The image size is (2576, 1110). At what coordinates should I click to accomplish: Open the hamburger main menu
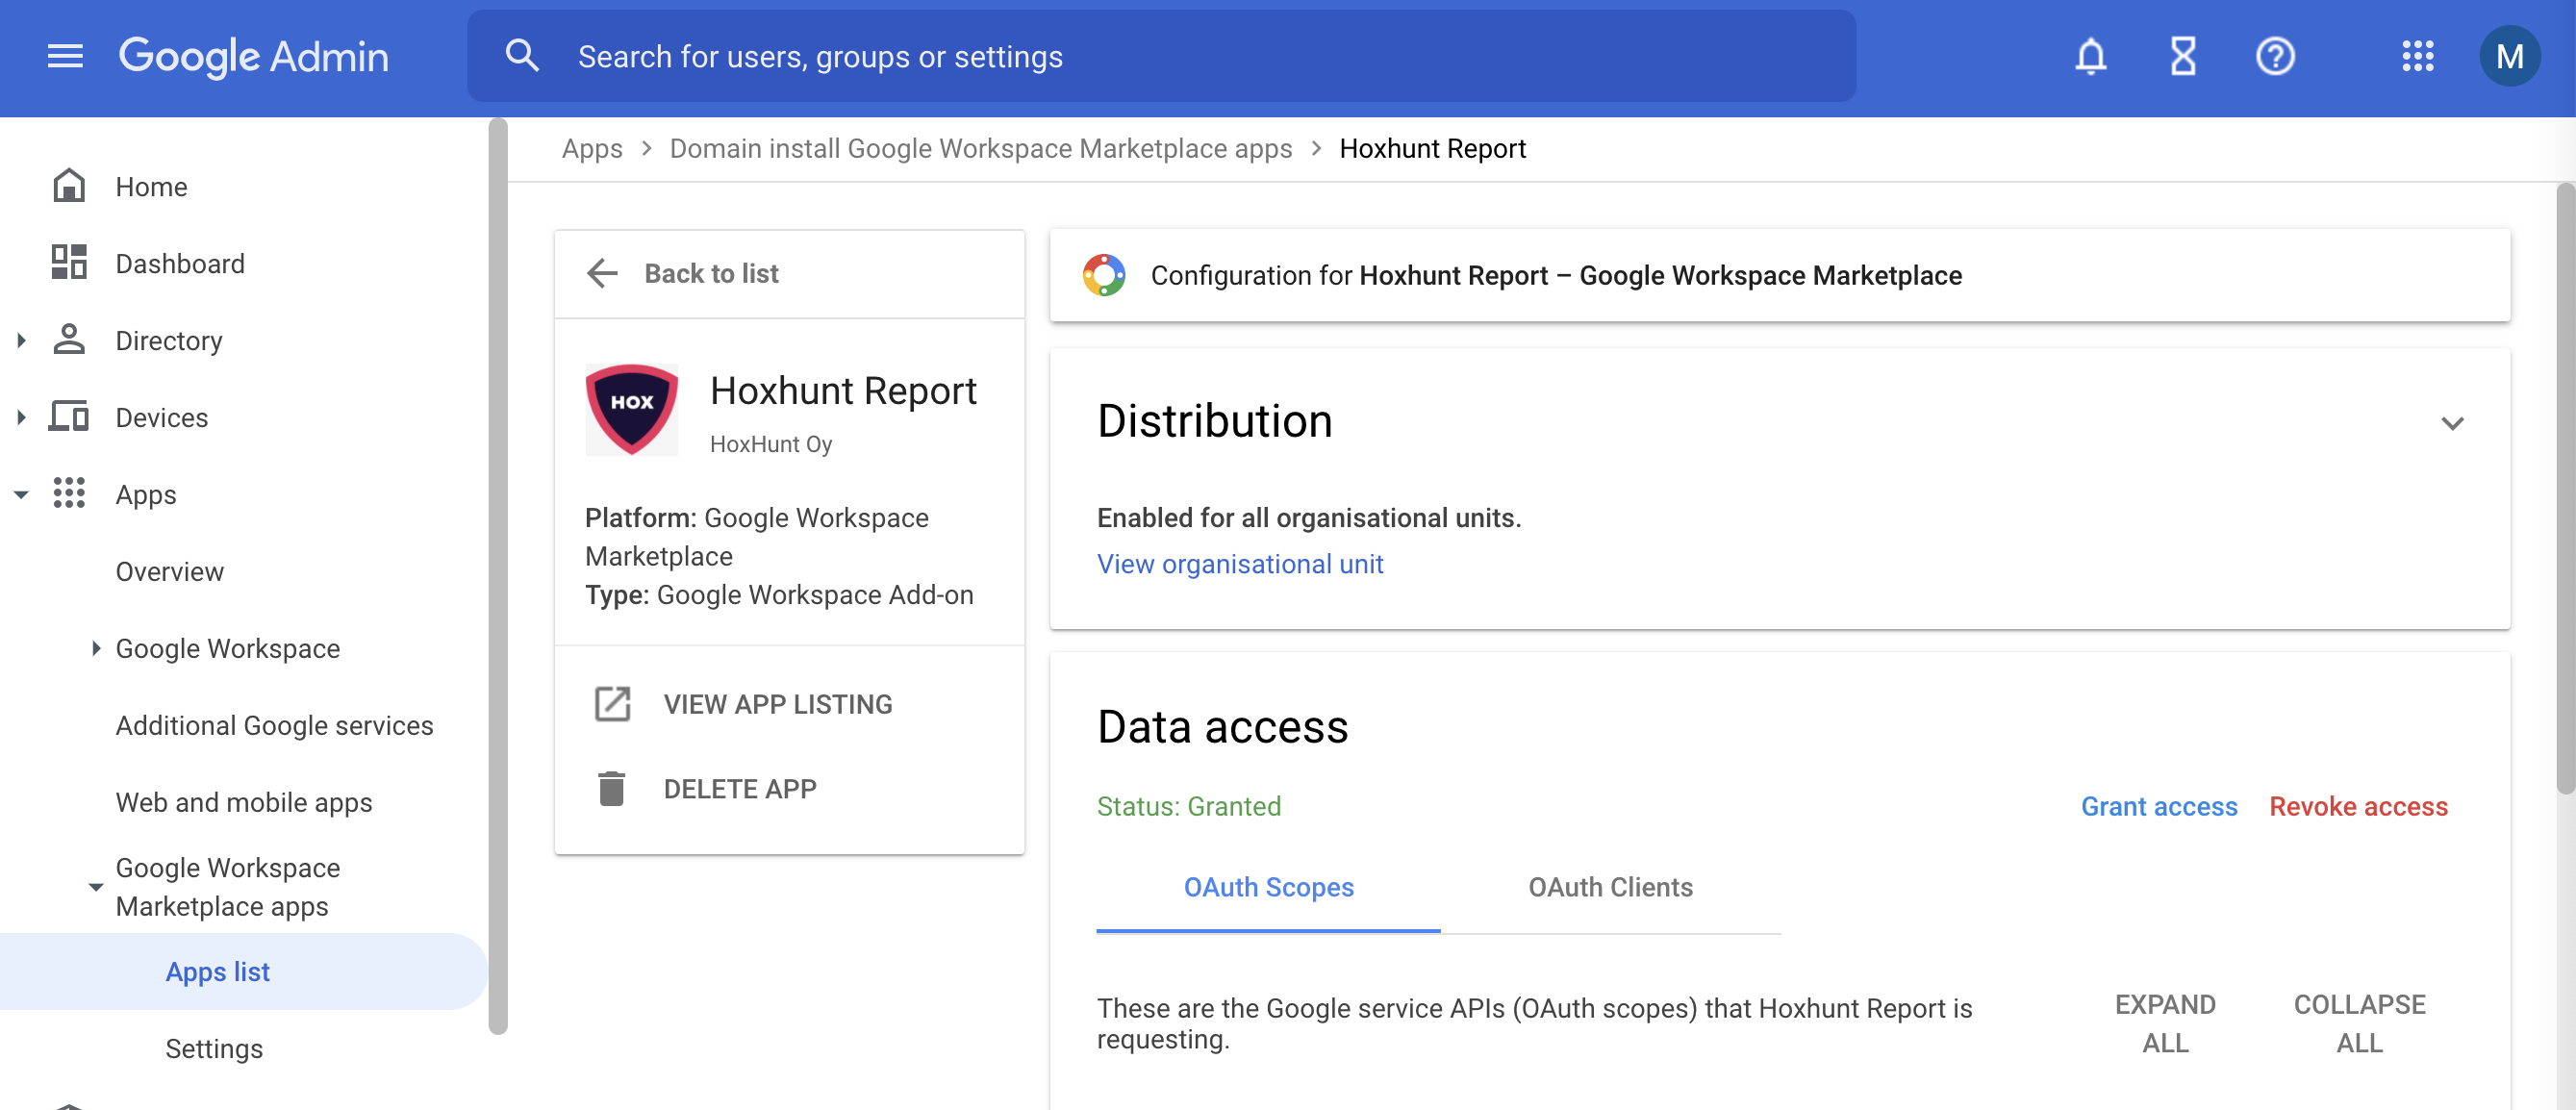coord(65,56)
